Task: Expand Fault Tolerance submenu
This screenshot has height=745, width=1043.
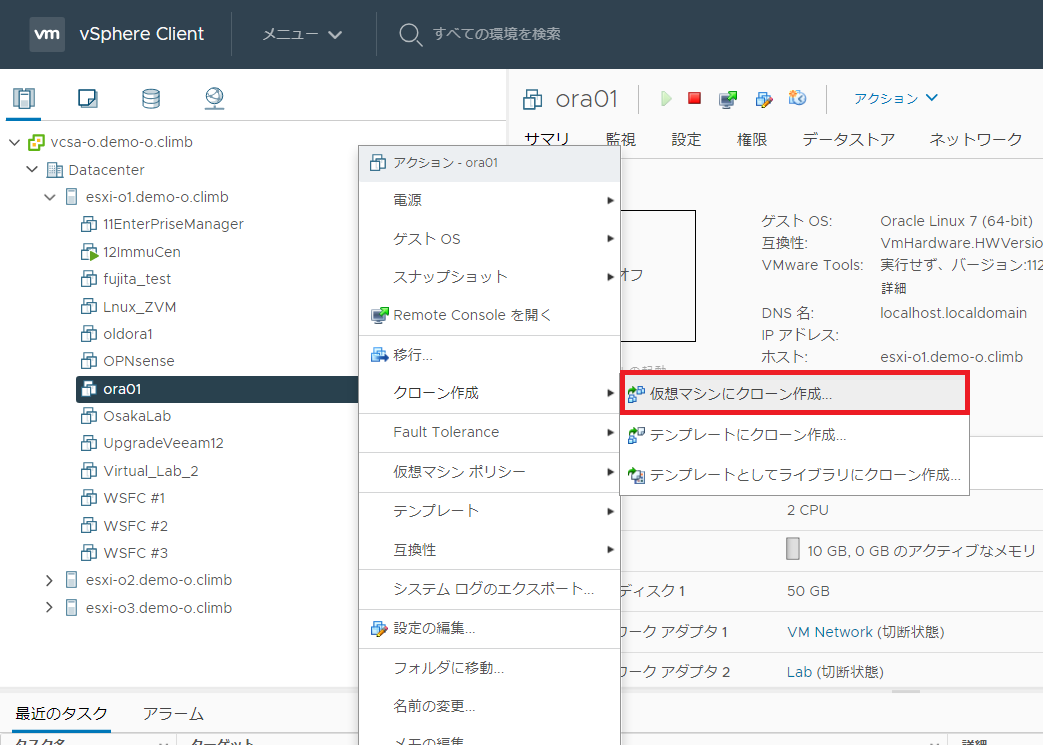Action: (490, 432)
